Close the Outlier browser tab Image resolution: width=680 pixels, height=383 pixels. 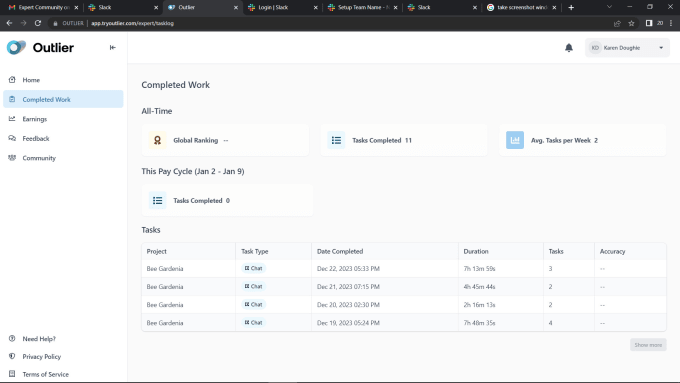[236, 7]
